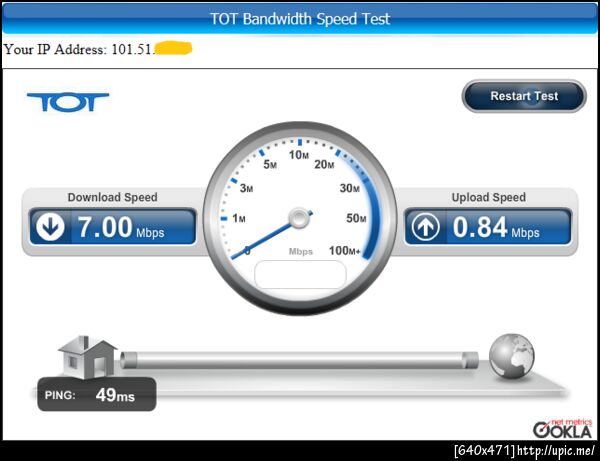Click the upload arrow icon
The image size is (600, 461).
(x=425, y=226)
